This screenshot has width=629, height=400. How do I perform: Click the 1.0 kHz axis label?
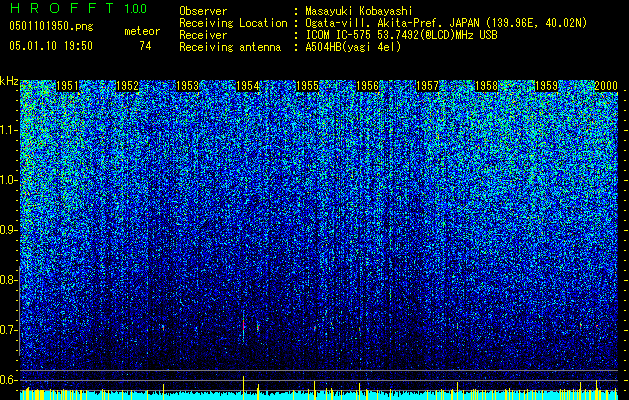coord(7,181)
